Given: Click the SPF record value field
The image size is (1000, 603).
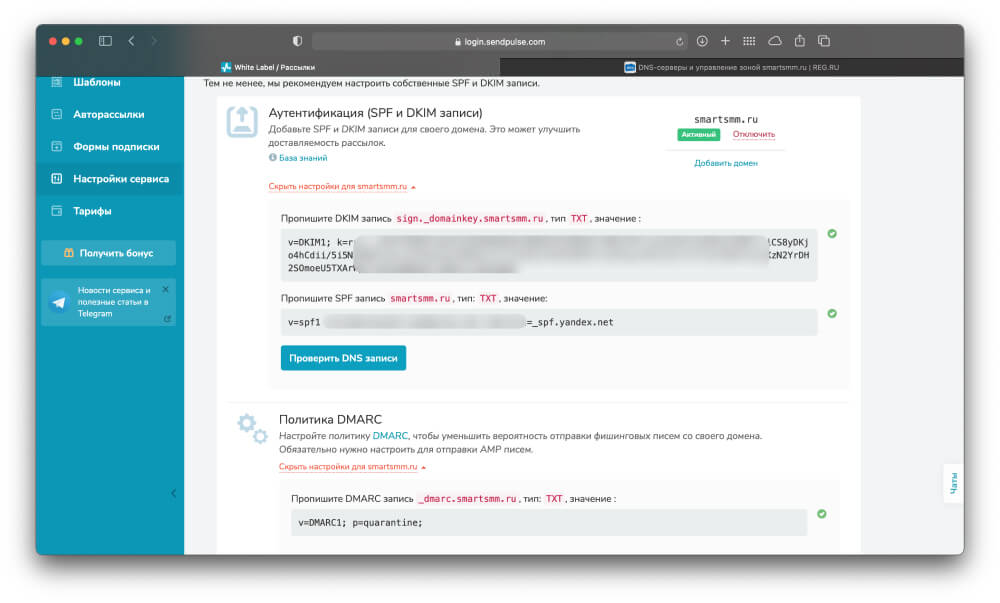Looking at the screenshot, I should click(549, 322).
